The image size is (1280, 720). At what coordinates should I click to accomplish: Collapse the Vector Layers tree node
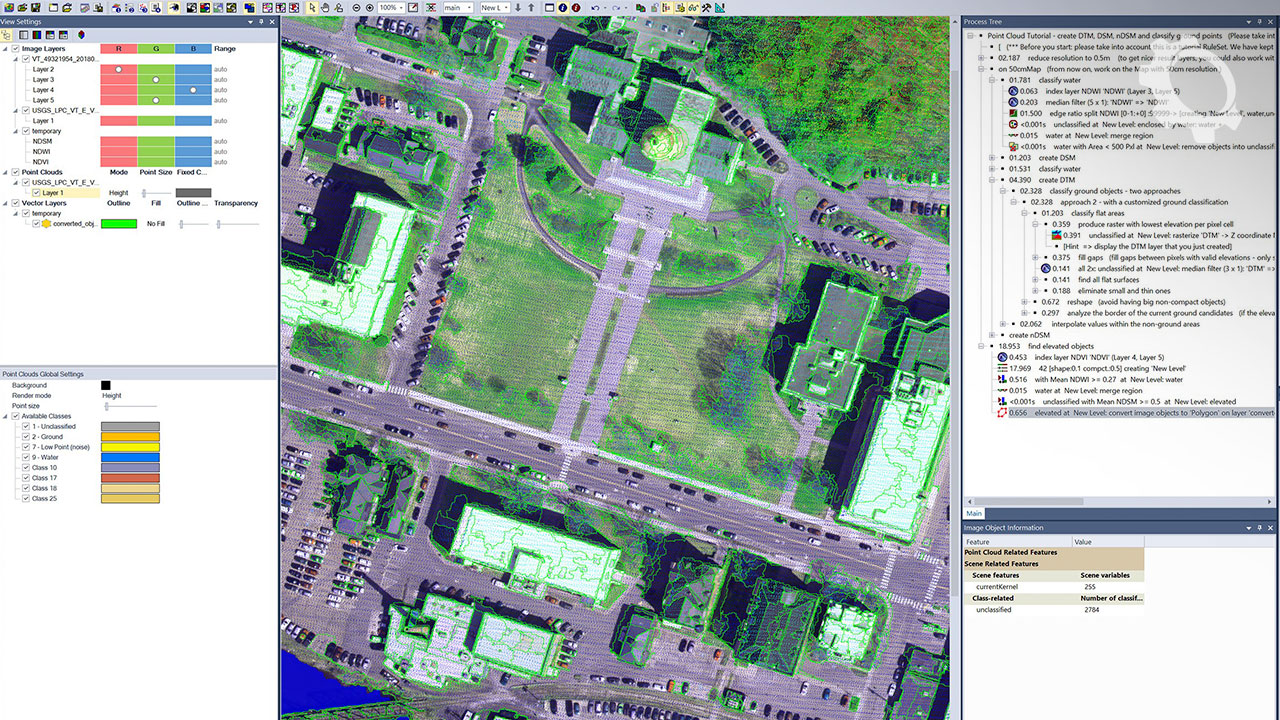pyautogui.click(x=6, y=203)
